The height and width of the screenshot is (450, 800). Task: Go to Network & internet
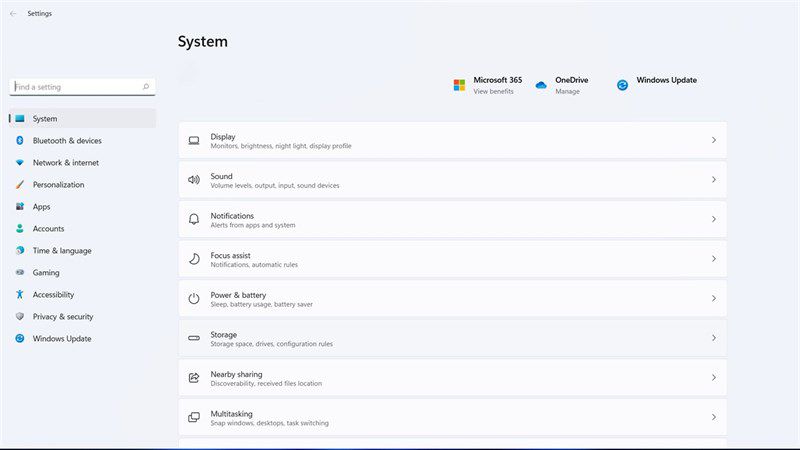(66, 162)
